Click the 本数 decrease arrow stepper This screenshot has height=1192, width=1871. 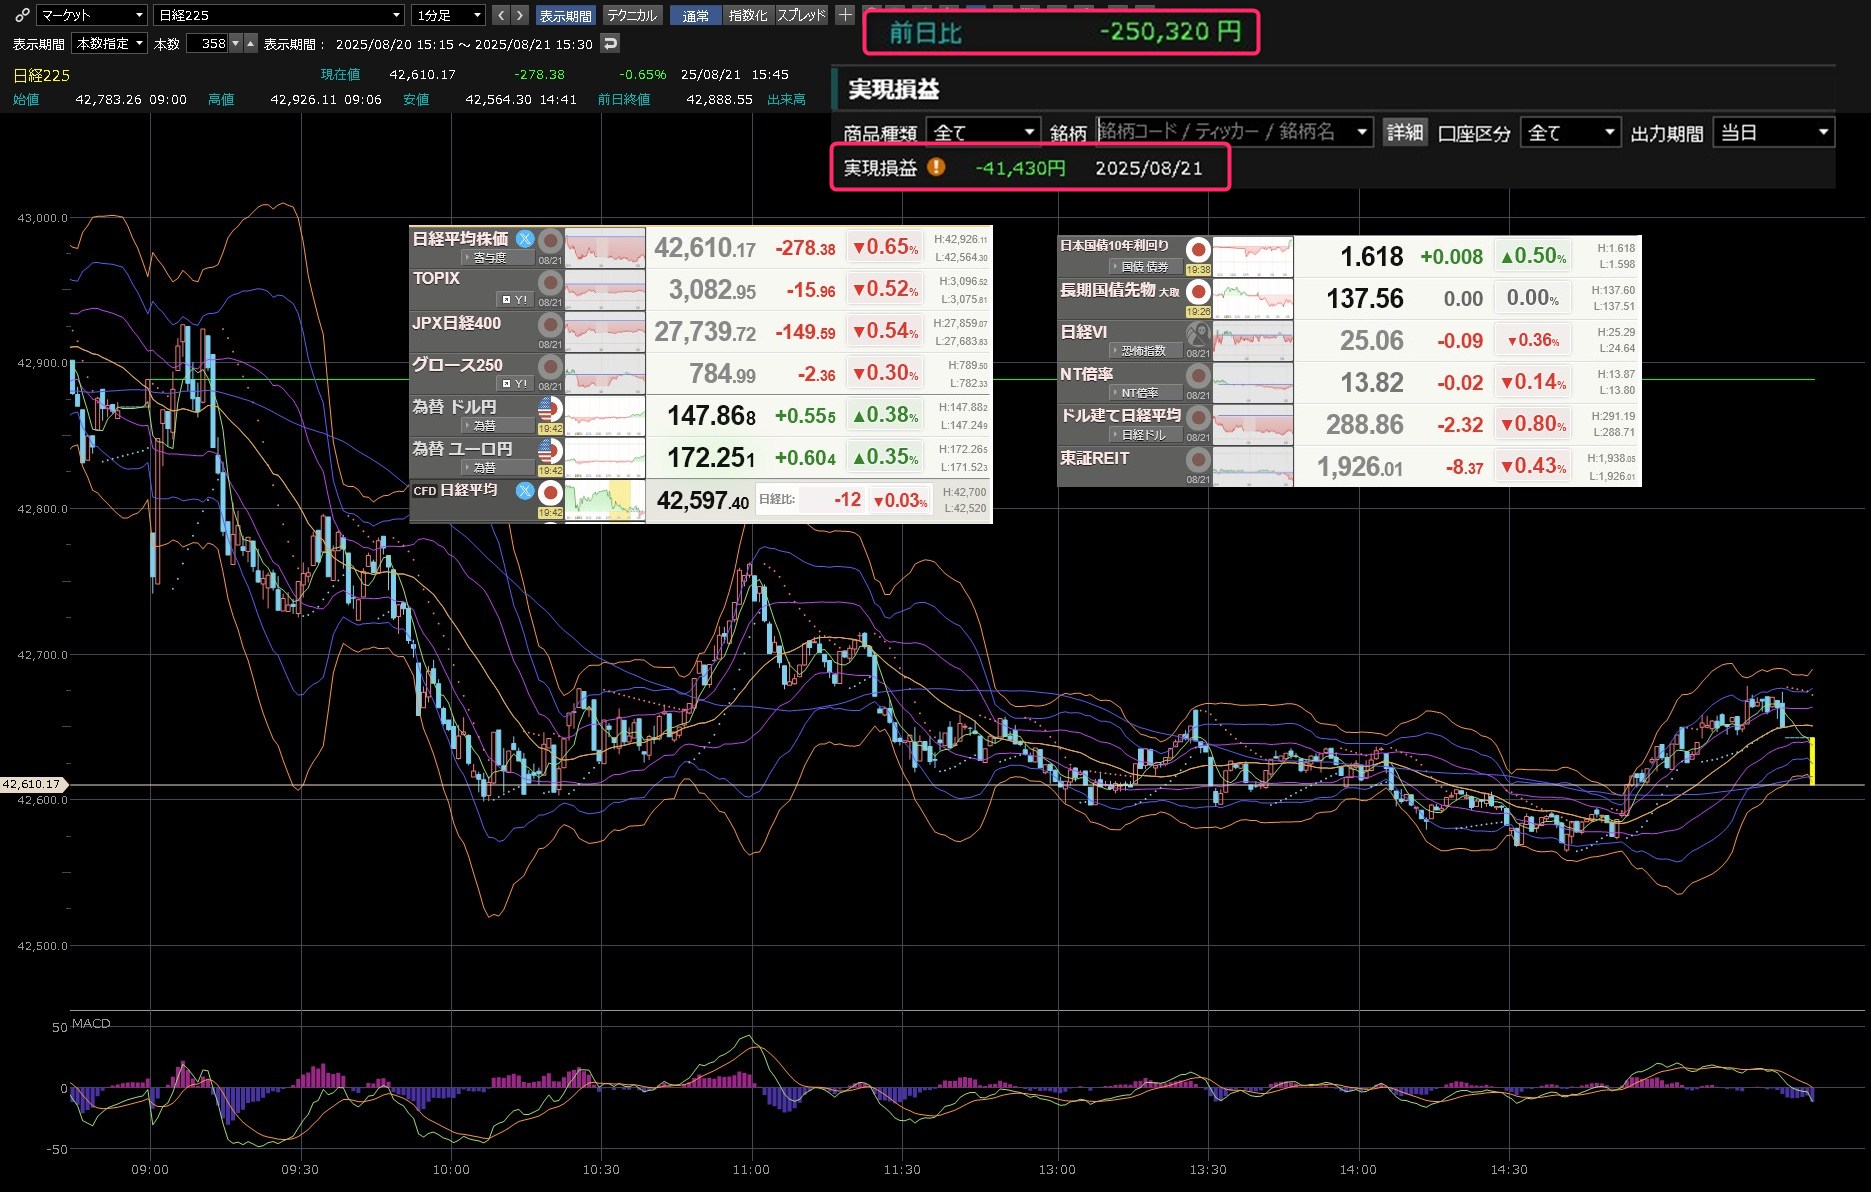click(x=236, y=44)
